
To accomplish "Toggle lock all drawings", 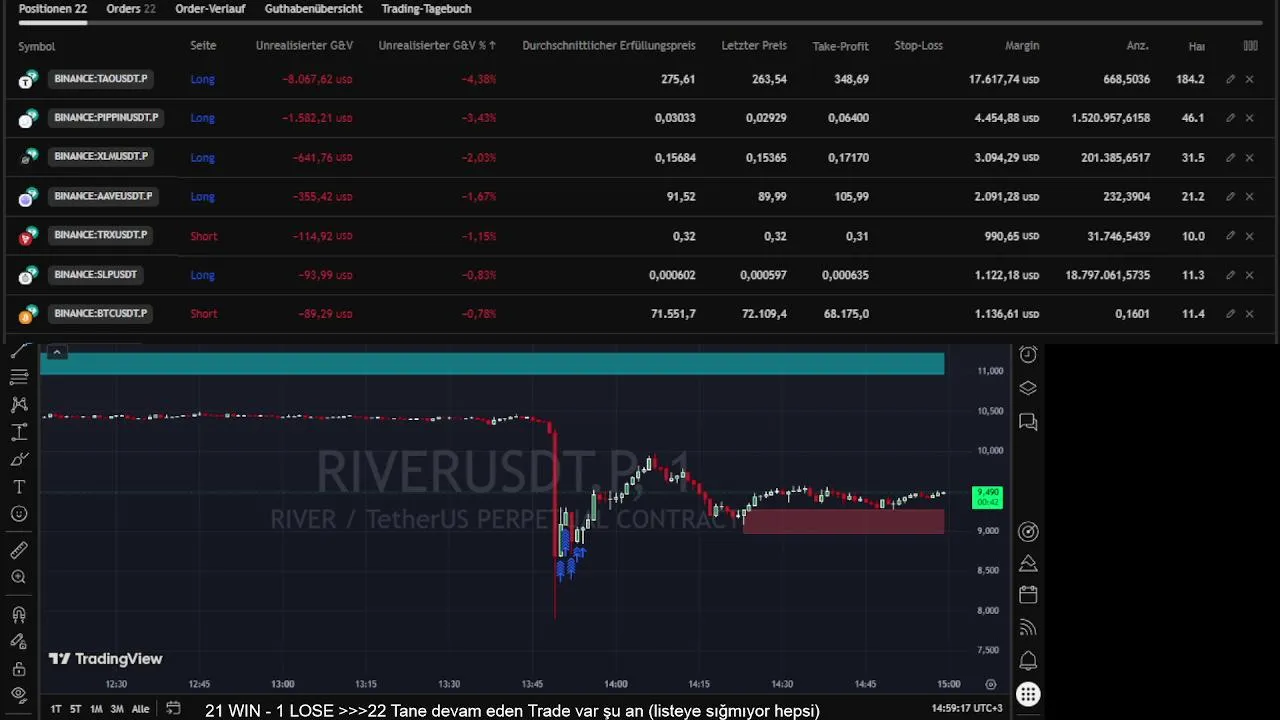I will [x=19, y=668].
